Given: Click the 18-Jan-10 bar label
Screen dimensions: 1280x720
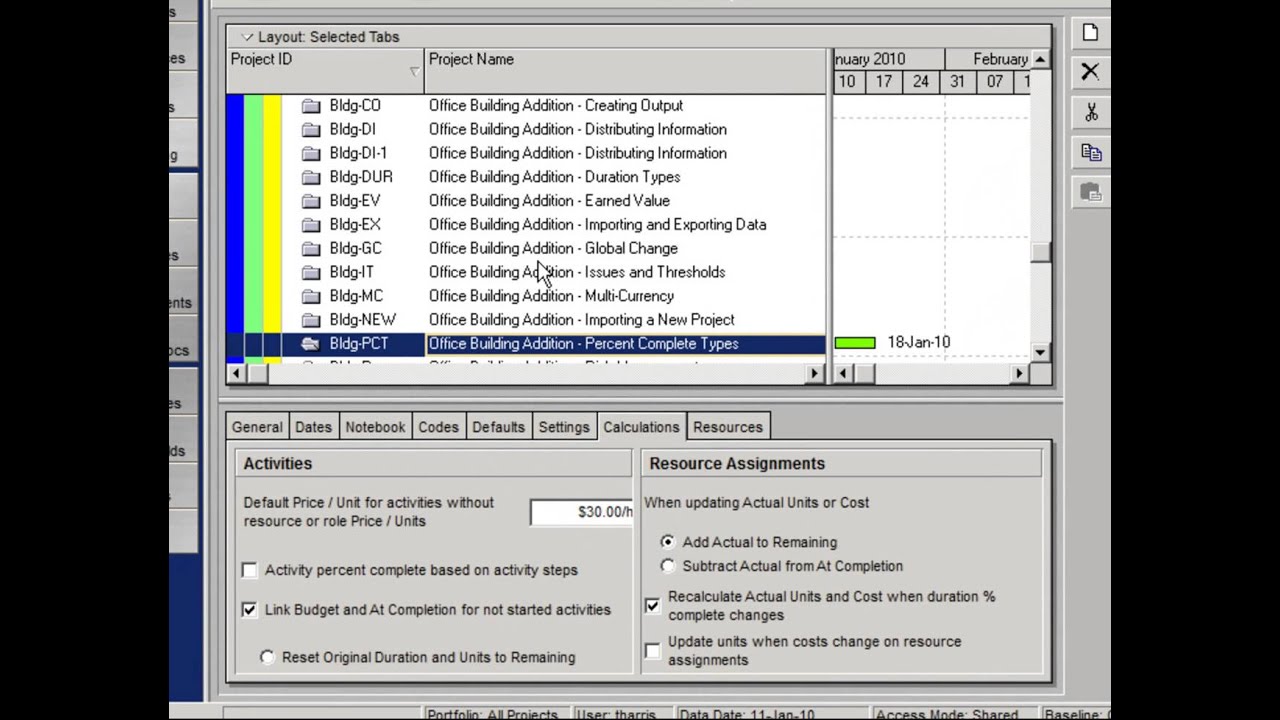Looking at the screenshot, I should (919, 342).
